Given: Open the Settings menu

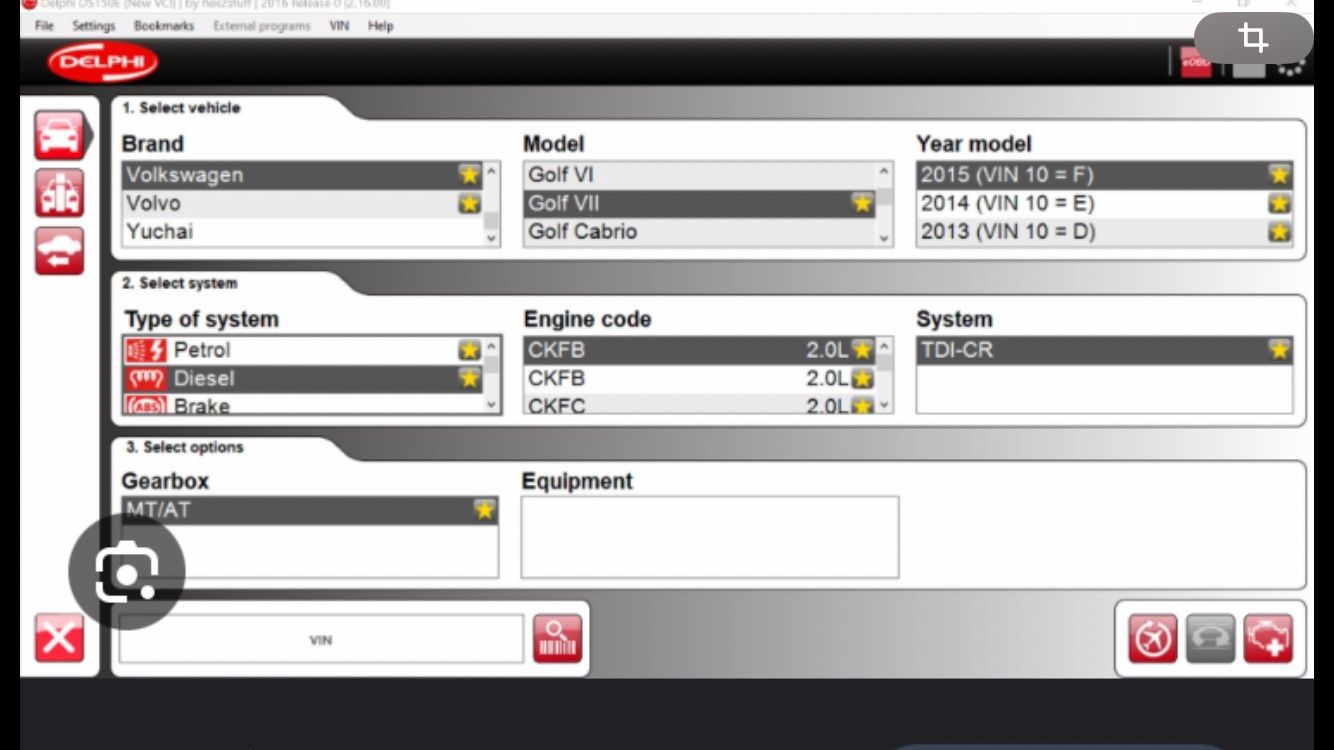Looking at the screenshot, I should [x=94, y=26].
